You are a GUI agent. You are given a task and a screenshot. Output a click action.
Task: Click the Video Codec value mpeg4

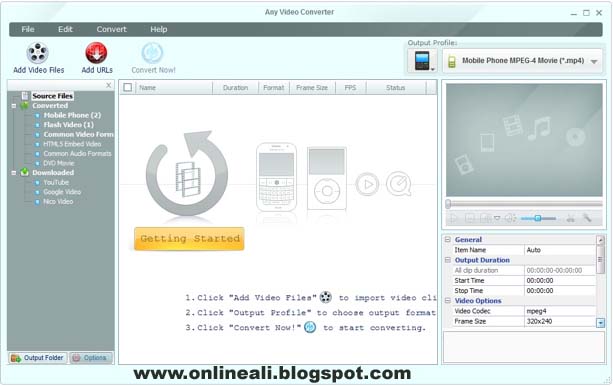click(x=560, y=311)
